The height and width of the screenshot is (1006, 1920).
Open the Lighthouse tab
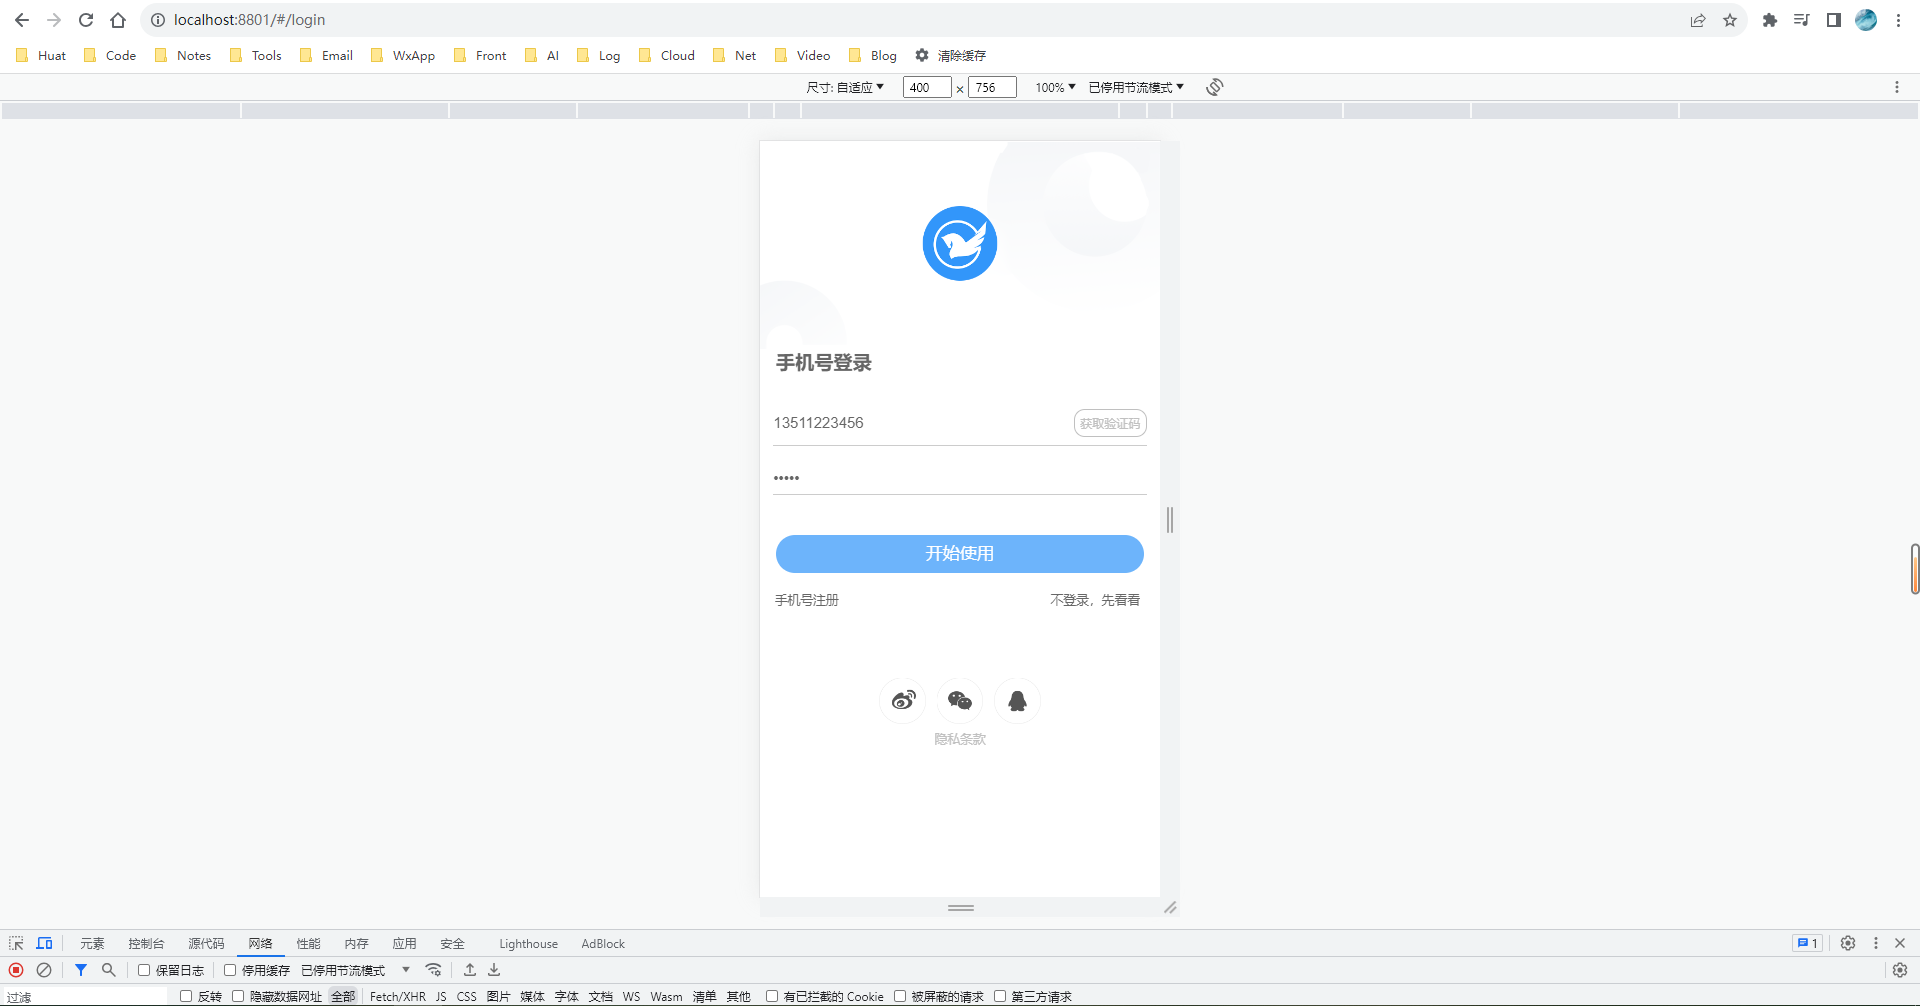pos(528,943)
